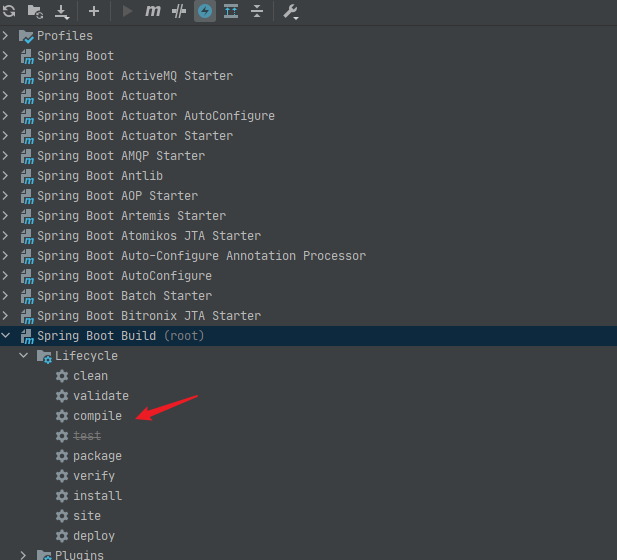Click gear icon next to verify
The width and height of the screenshot is (617, 560).
coord(62,476)
